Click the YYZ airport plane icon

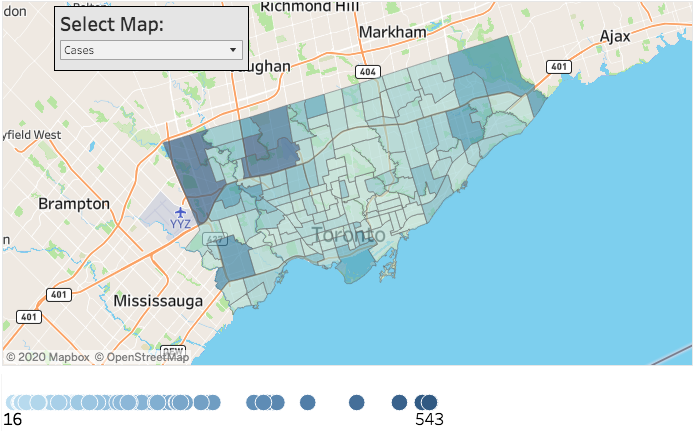(x=180, y=212)
